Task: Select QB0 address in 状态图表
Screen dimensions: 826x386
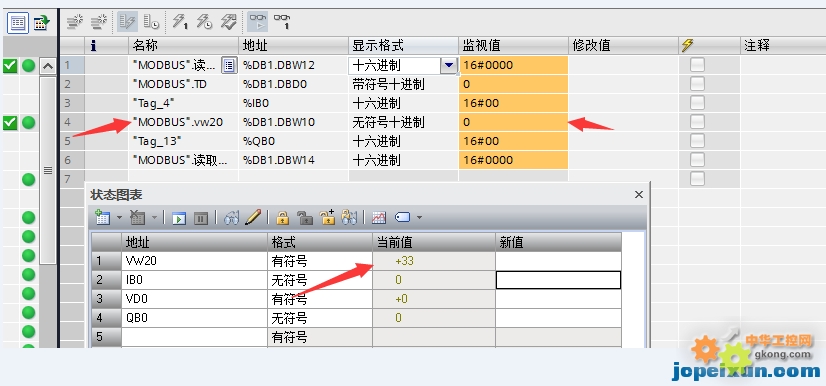Action: 194,318
